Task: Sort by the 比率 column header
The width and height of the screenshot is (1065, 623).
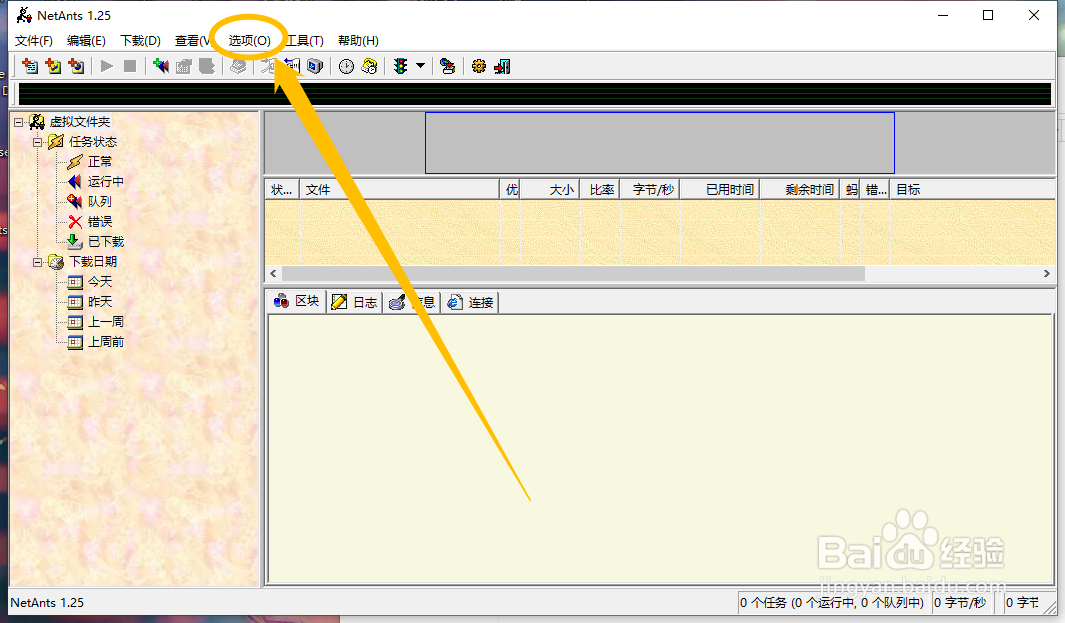Action: coord(600,190)
